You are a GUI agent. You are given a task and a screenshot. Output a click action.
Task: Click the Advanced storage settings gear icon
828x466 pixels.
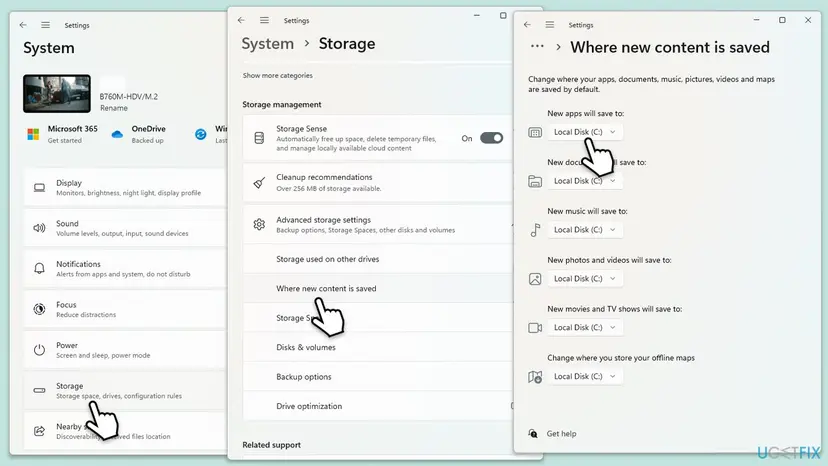point(259,225)
